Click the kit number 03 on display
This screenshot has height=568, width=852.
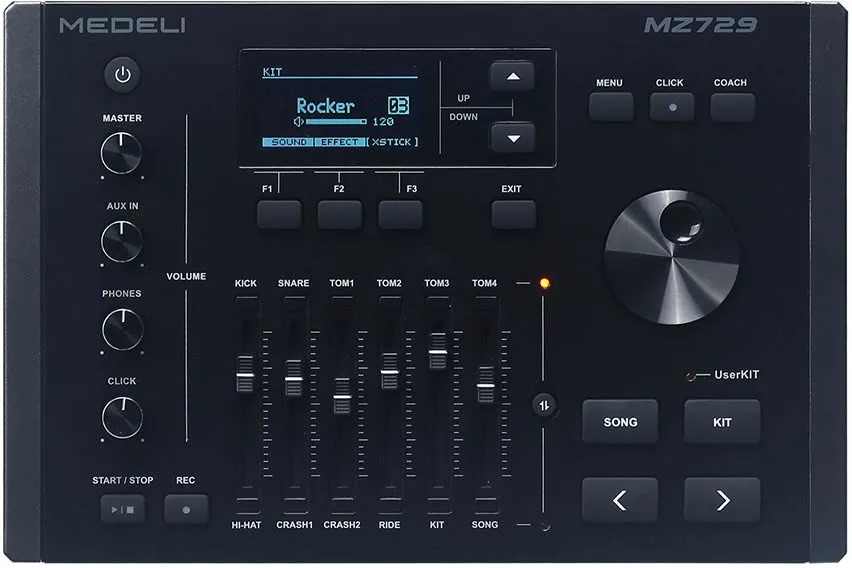pyautogui.click(x=398, y=105)
